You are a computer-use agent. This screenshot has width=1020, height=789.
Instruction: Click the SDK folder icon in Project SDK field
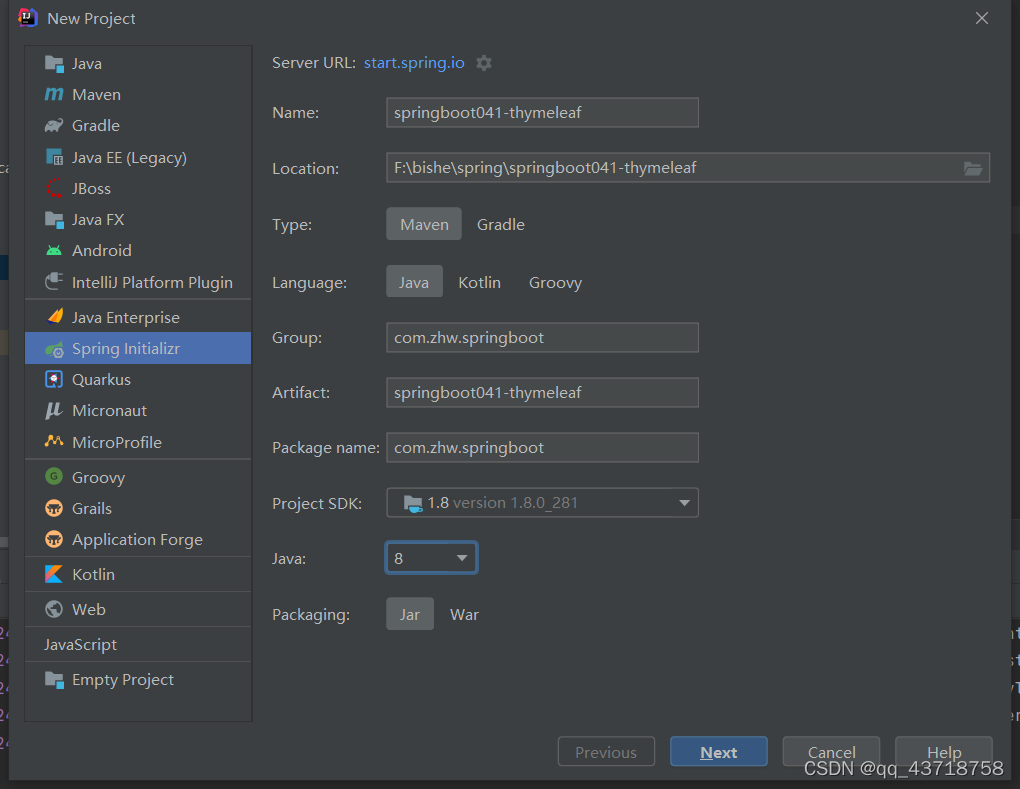(x=413, y=503)
